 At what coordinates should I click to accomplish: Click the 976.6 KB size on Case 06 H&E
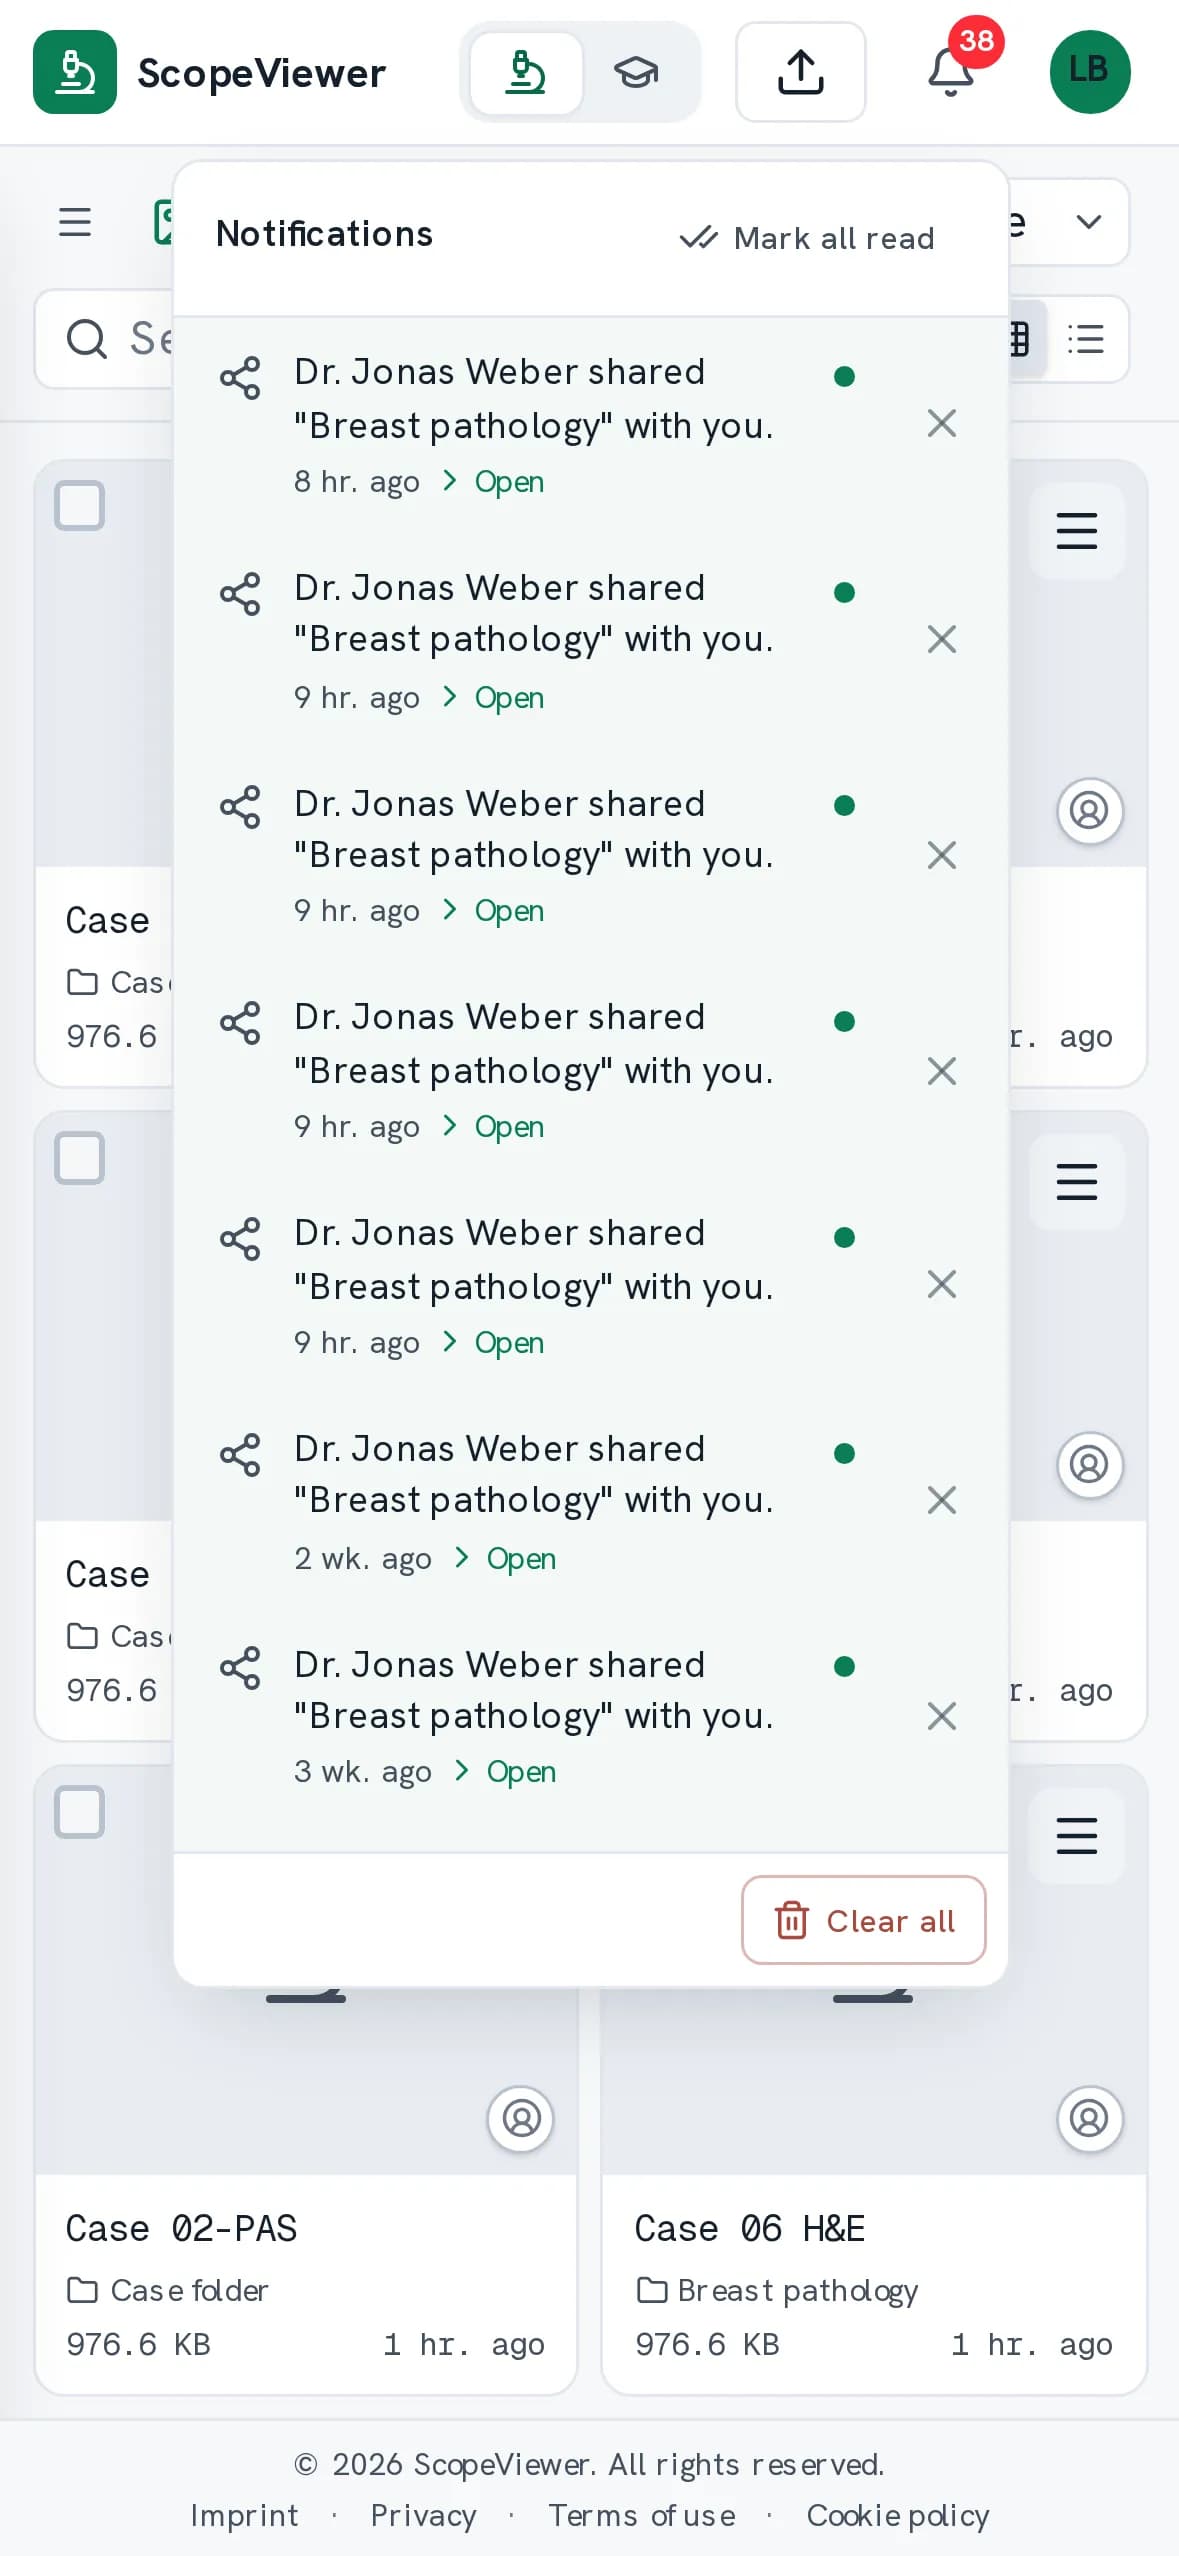(x=707, y=2344)
